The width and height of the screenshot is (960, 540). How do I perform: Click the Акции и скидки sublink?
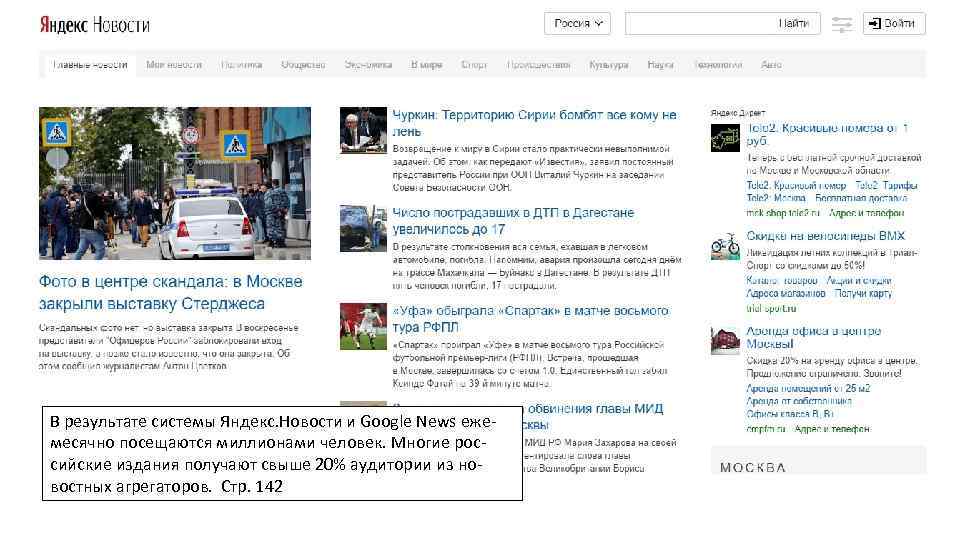859,280
